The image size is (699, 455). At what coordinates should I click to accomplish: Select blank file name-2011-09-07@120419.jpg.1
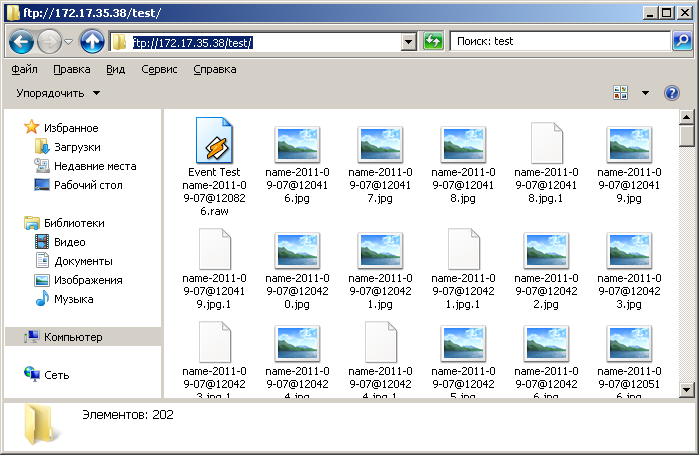[x=214, y=270]
